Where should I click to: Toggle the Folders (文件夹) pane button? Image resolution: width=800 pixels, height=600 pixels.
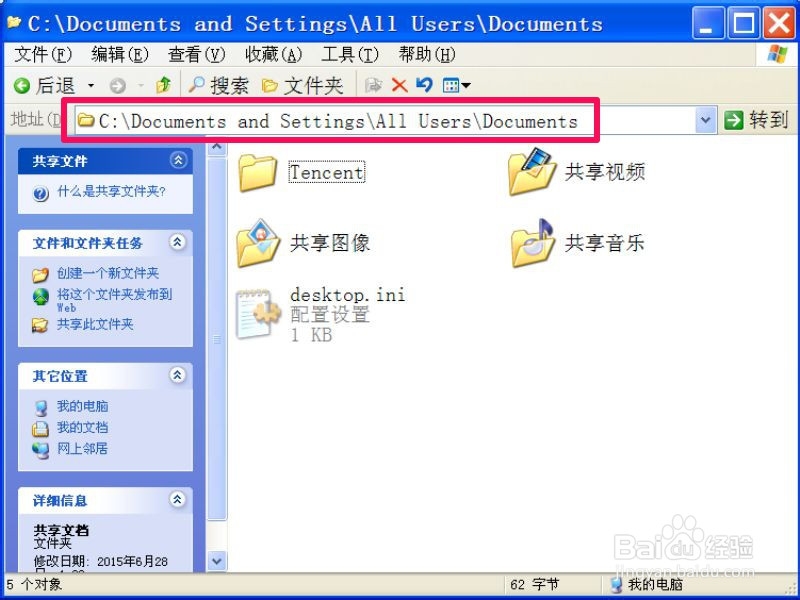303,86
